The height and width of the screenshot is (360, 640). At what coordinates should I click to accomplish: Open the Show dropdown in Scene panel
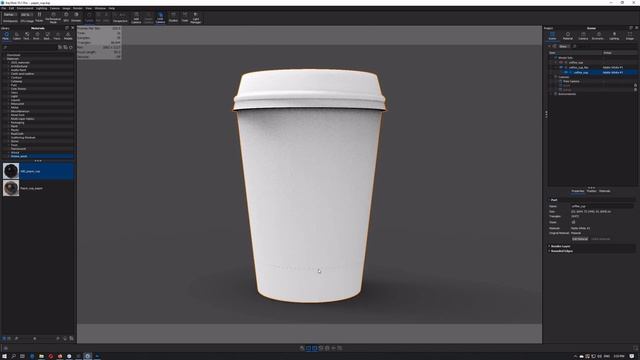coord(564,47)
